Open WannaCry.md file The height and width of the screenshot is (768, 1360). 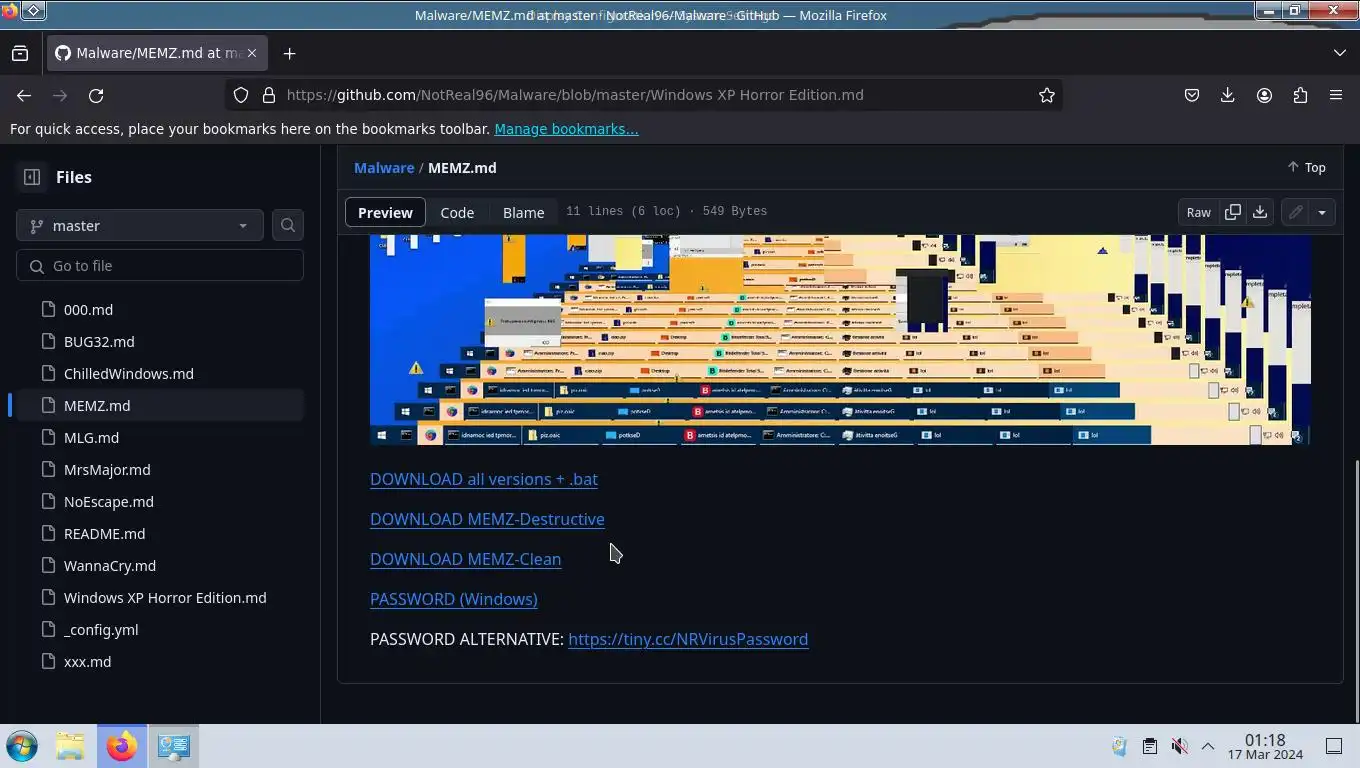pyautogui.click(x=110, y=566)
